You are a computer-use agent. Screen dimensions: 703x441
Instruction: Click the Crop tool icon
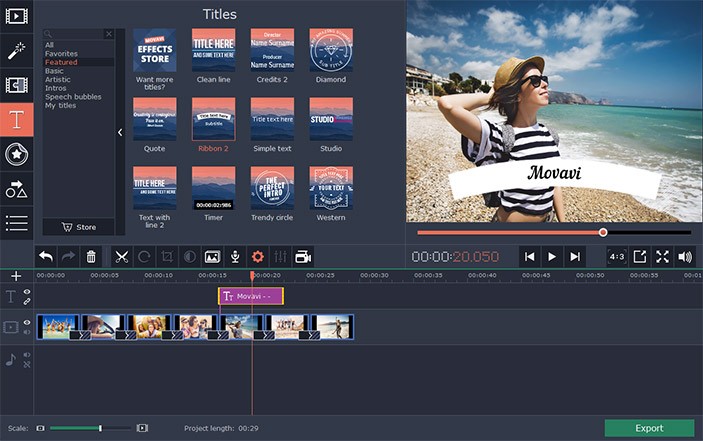pyautogui.click(x=167, y=257)
